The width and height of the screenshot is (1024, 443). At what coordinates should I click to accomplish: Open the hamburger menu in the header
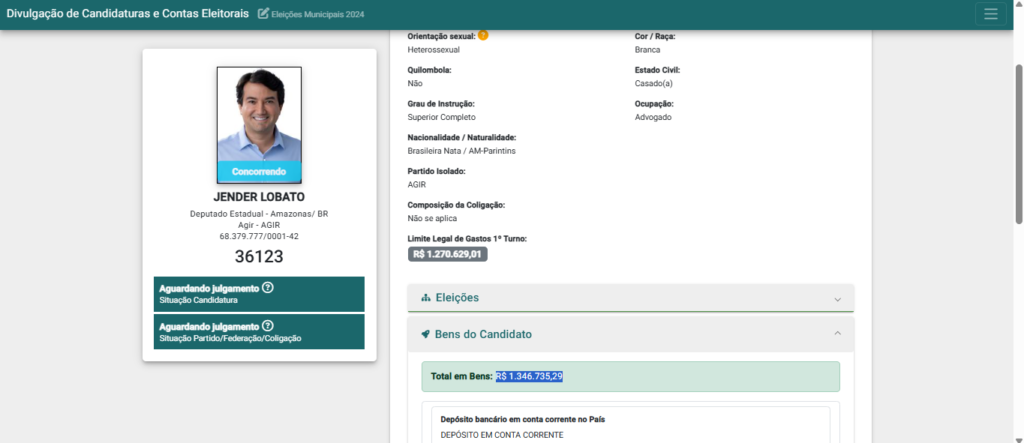pyautogui.click(x=991, y=14)
